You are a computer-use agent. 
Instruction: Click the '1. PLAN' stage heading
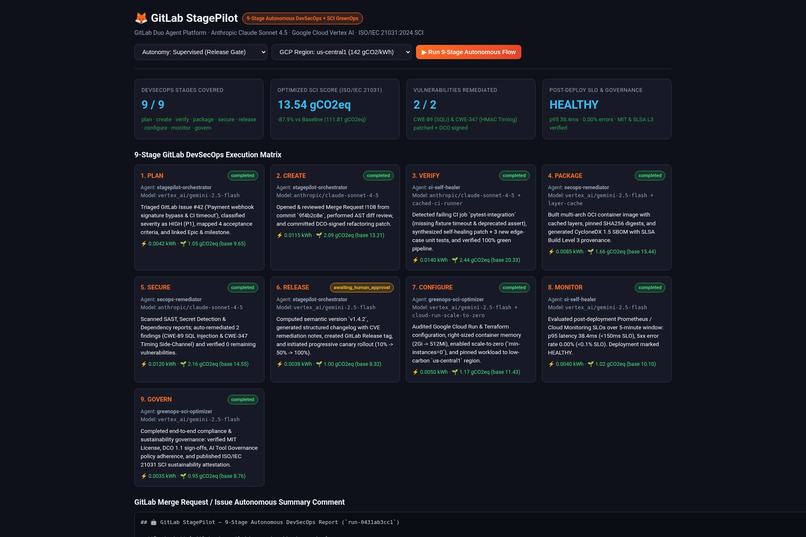tap(152, 176)
